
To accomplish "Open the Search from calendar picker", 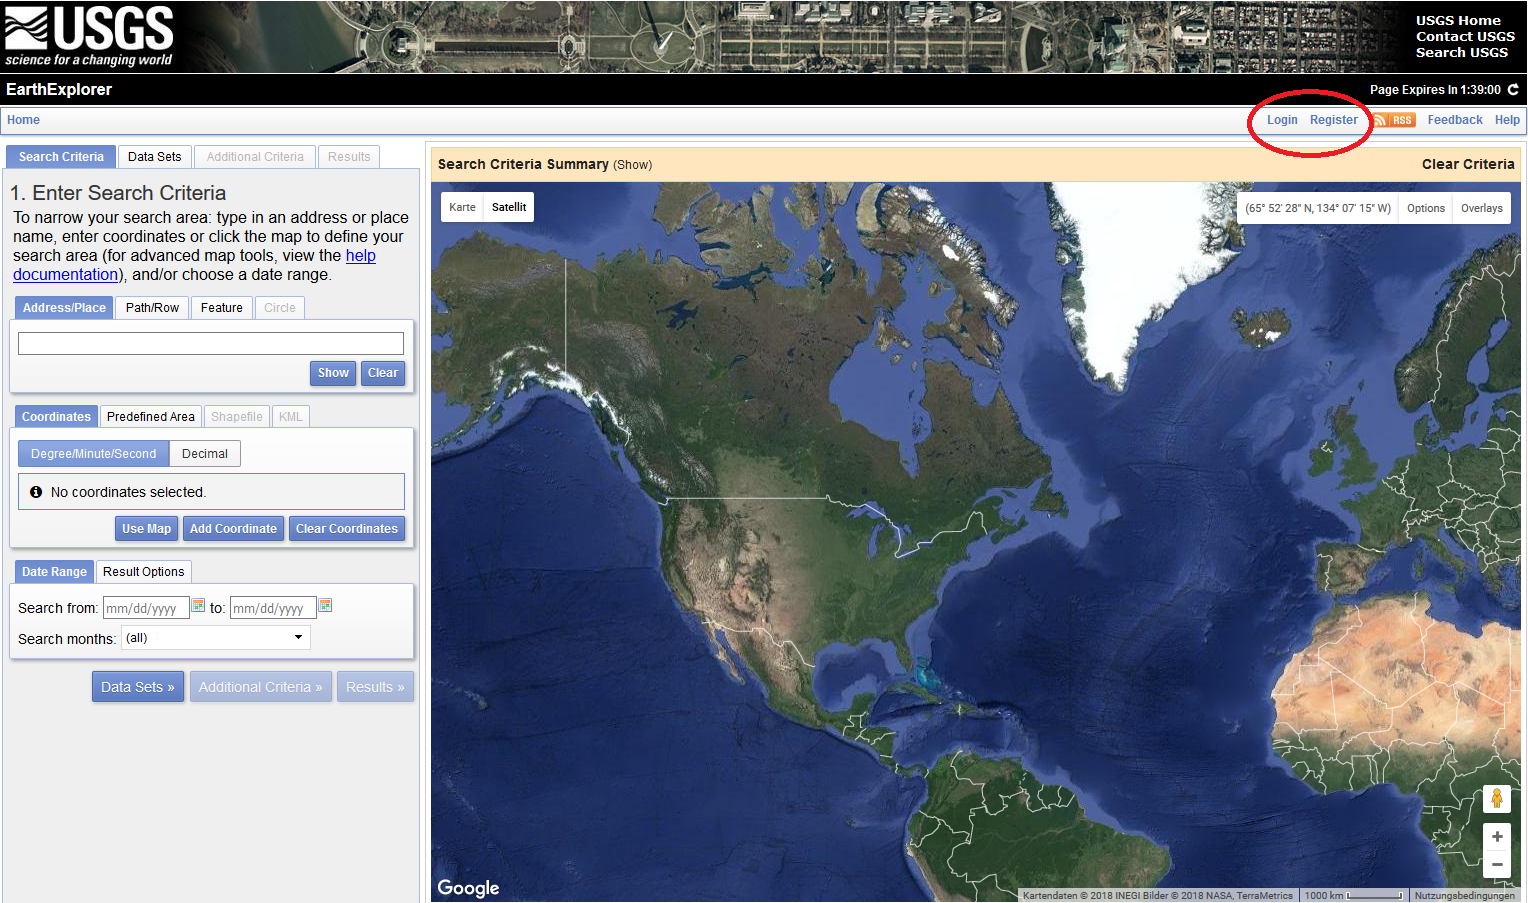I will pyautogui.click(x=198, y=606).
